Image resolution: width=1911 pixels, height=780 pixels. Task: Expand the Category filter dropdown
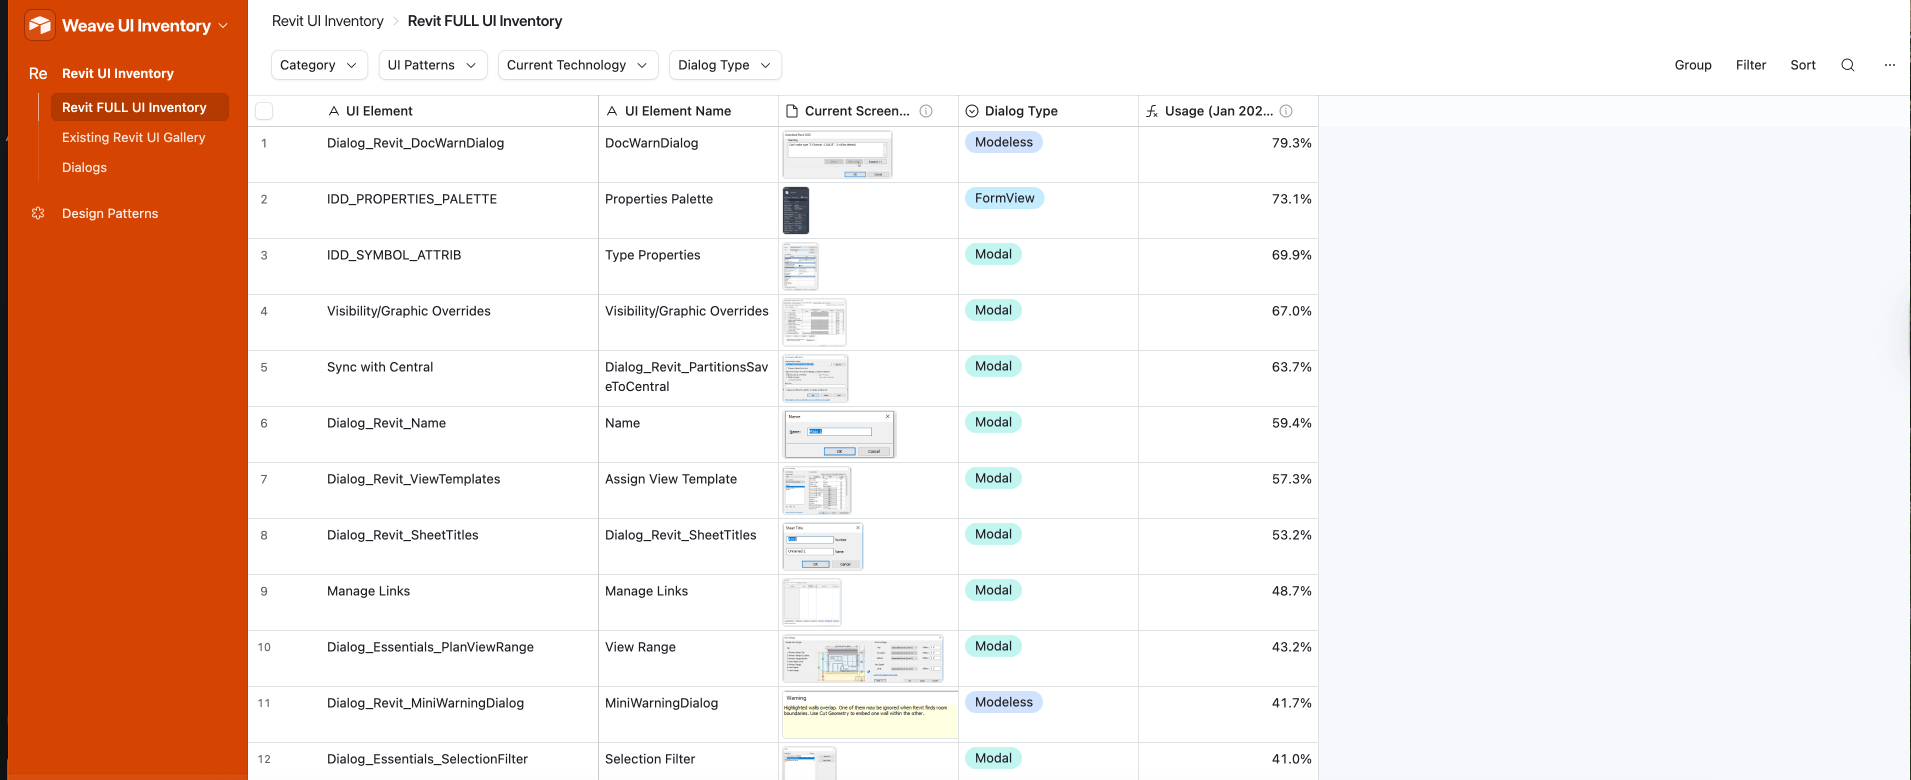click(319, 65)
